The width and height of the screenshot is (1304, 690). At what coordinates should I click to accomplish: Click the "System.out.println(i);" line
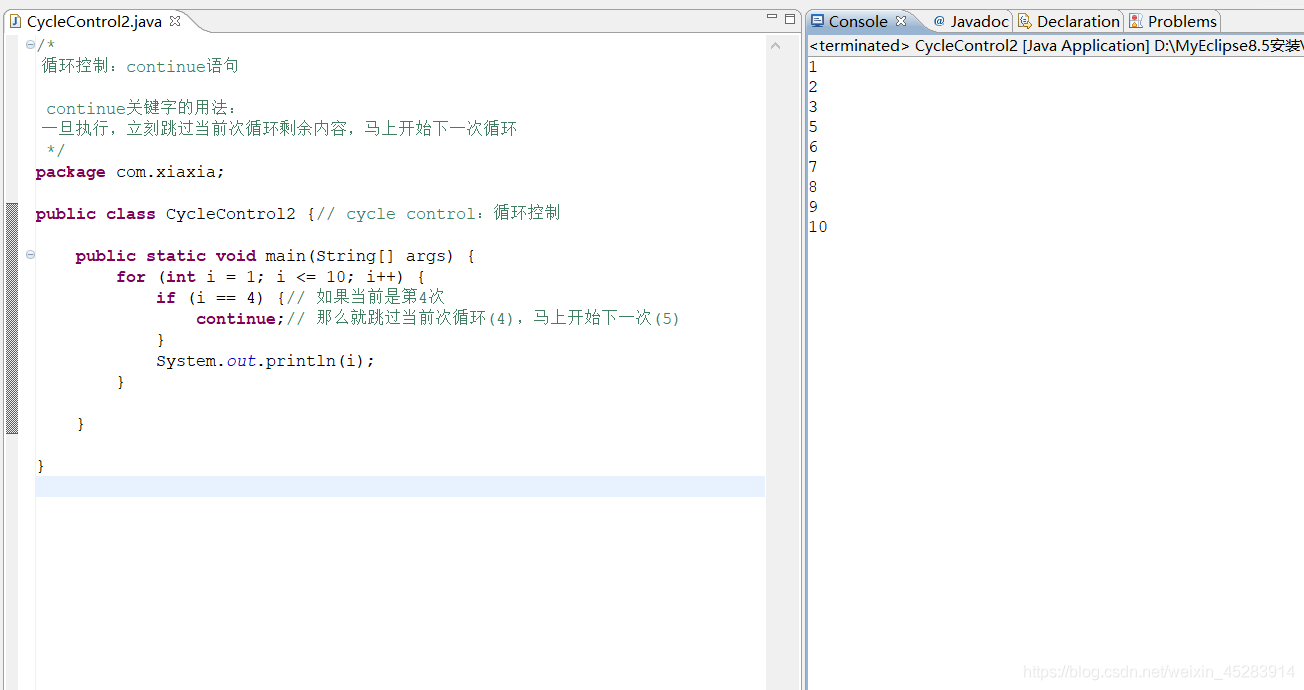pos(265,361)
